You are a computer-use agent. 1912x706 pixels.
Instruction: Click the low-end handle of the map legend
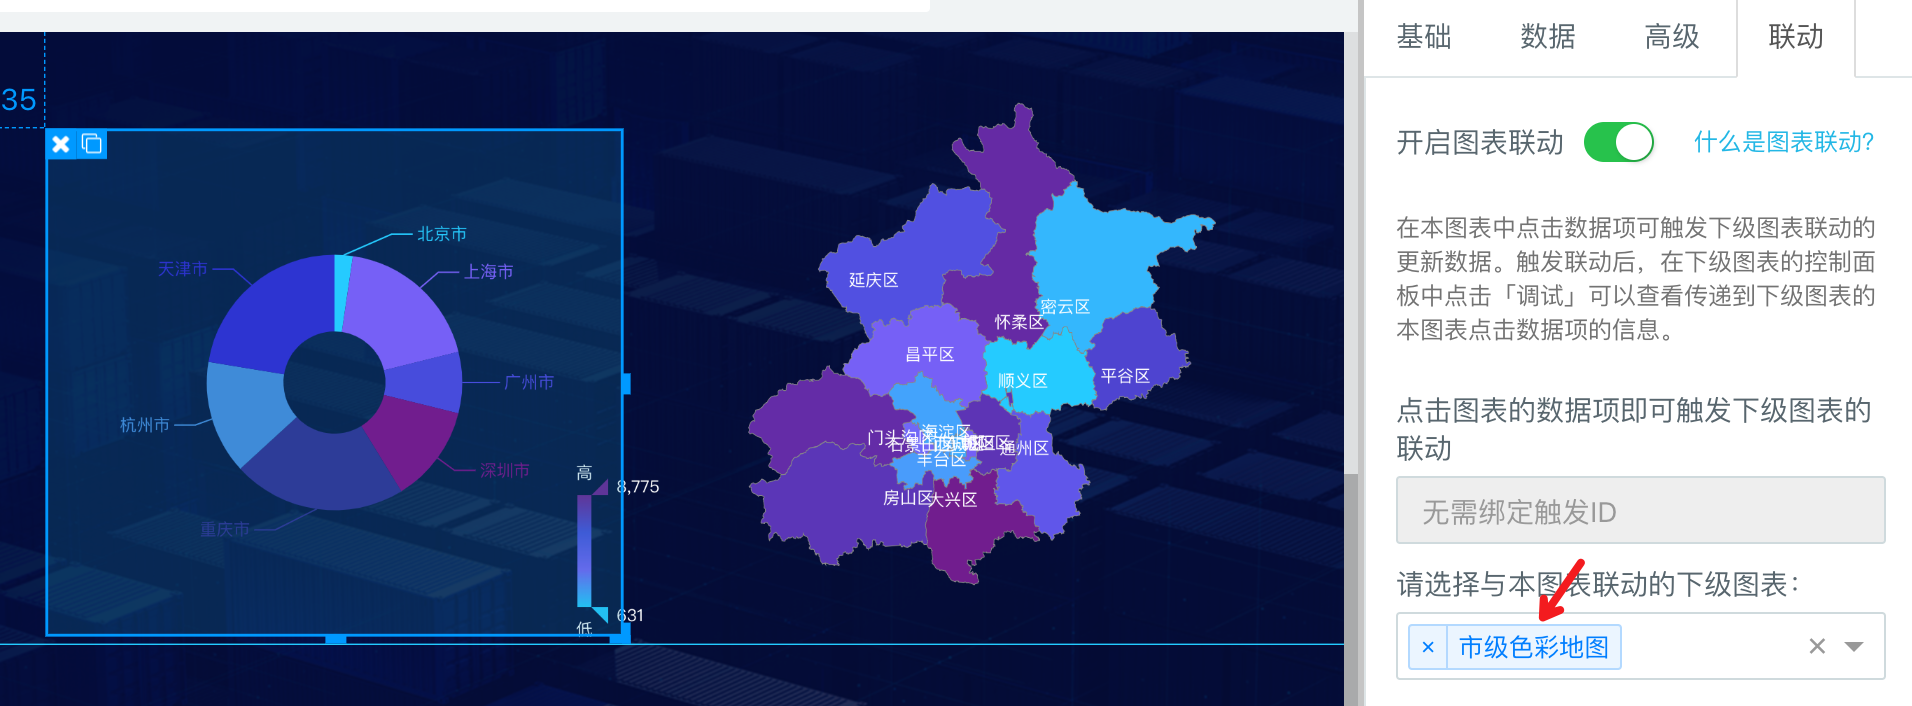pos(600,614)
